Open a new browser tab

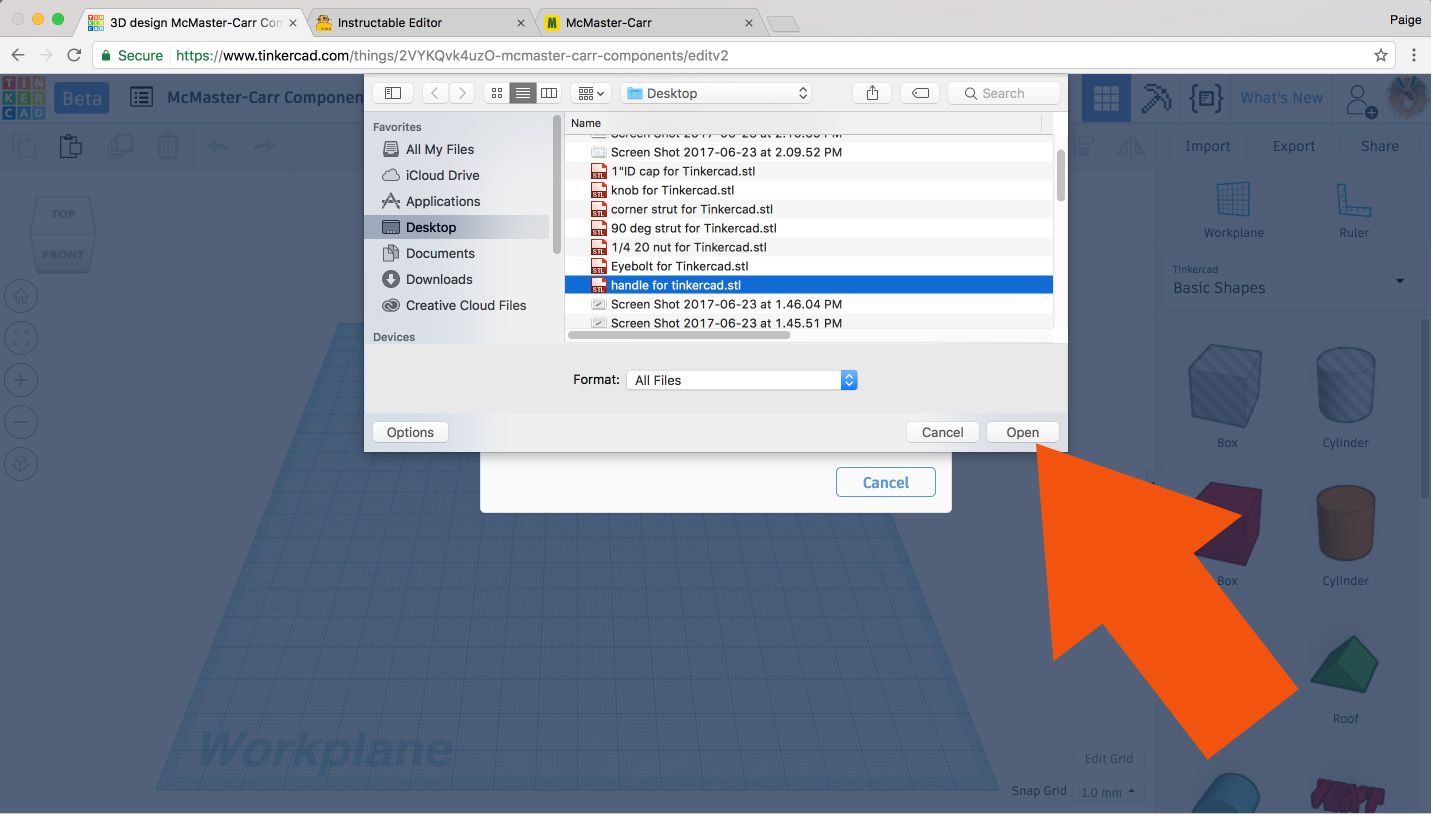tap(782, 24)
